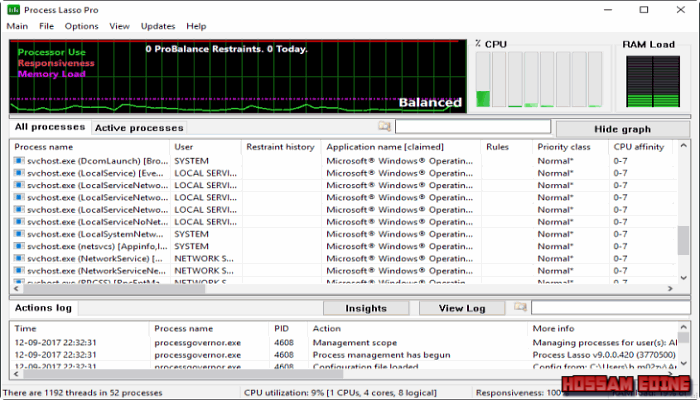Viewport: 700px width, 400px height.
Task: Click the actions log search field
Action: [611, 307]
